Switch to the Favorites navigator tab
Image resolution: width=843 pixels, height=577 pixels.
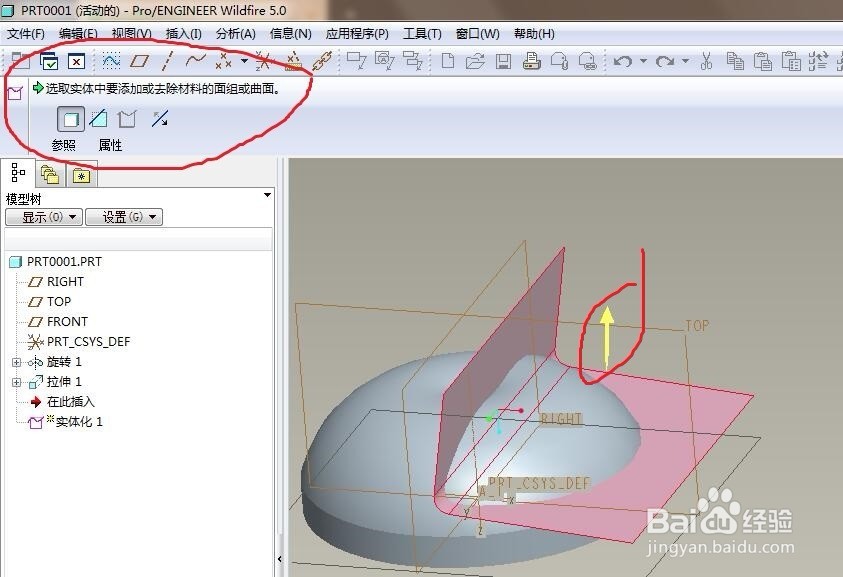click(x=82, y=175)
